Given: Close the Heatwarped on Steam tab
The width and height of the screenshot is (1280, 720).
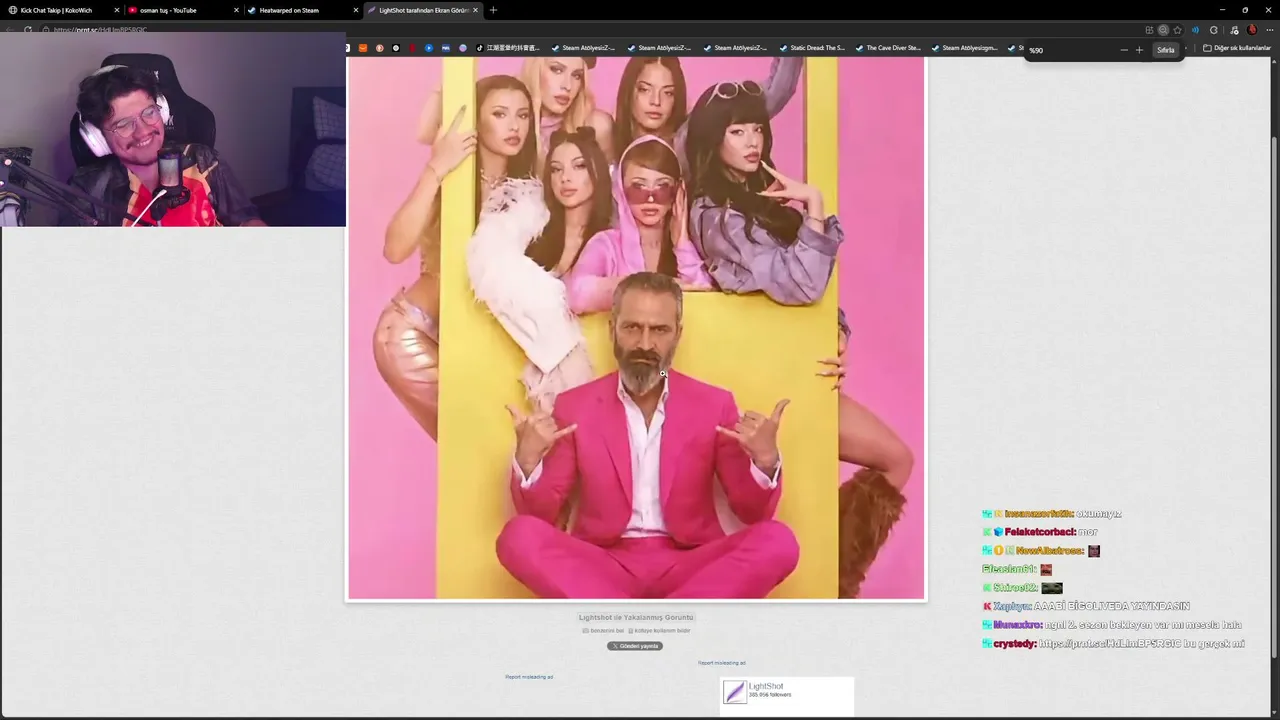Looking at the screenshot, I should click(x=356, y=10).
